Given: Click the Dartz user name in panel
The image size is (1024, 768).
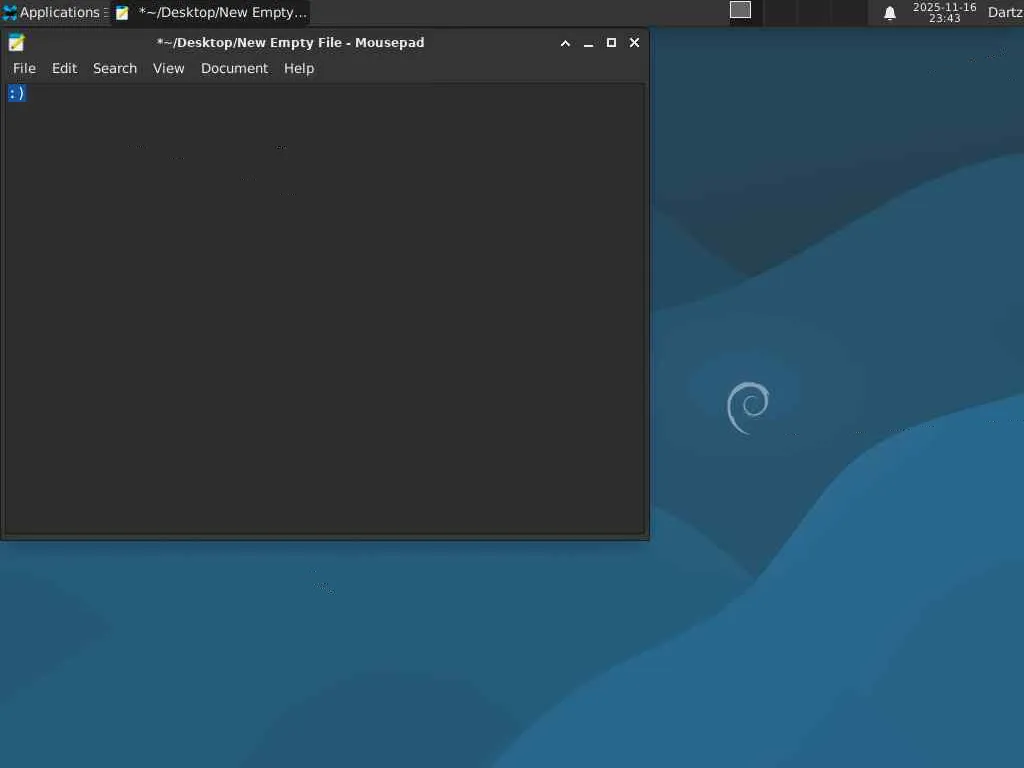Looking at the screenshot, I should (1004, 12).
